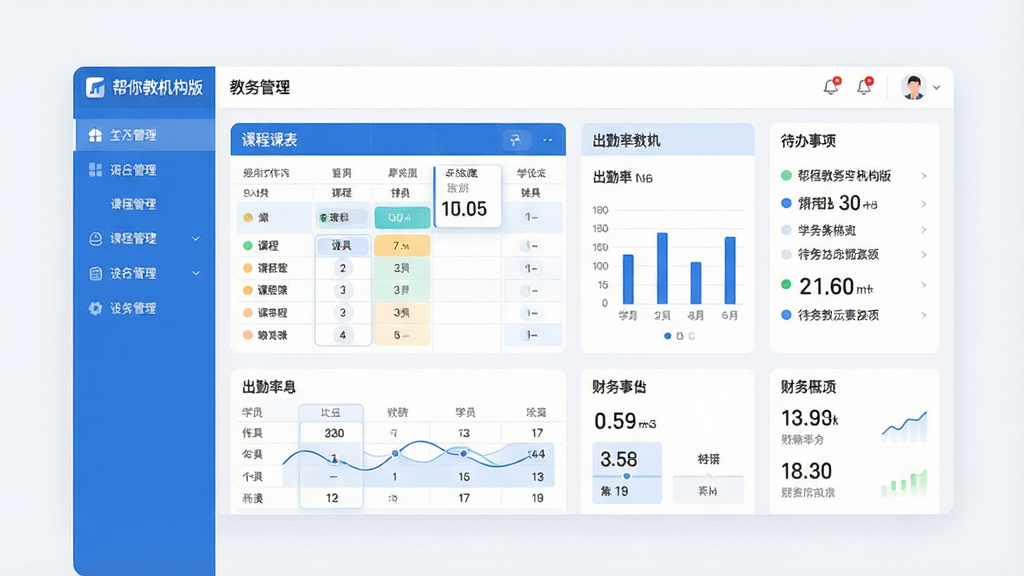Screen dimensions: 1024x576
Task: Click the gear icon in the sidebar
Action: pyautogui.click(x=95, y=308)
